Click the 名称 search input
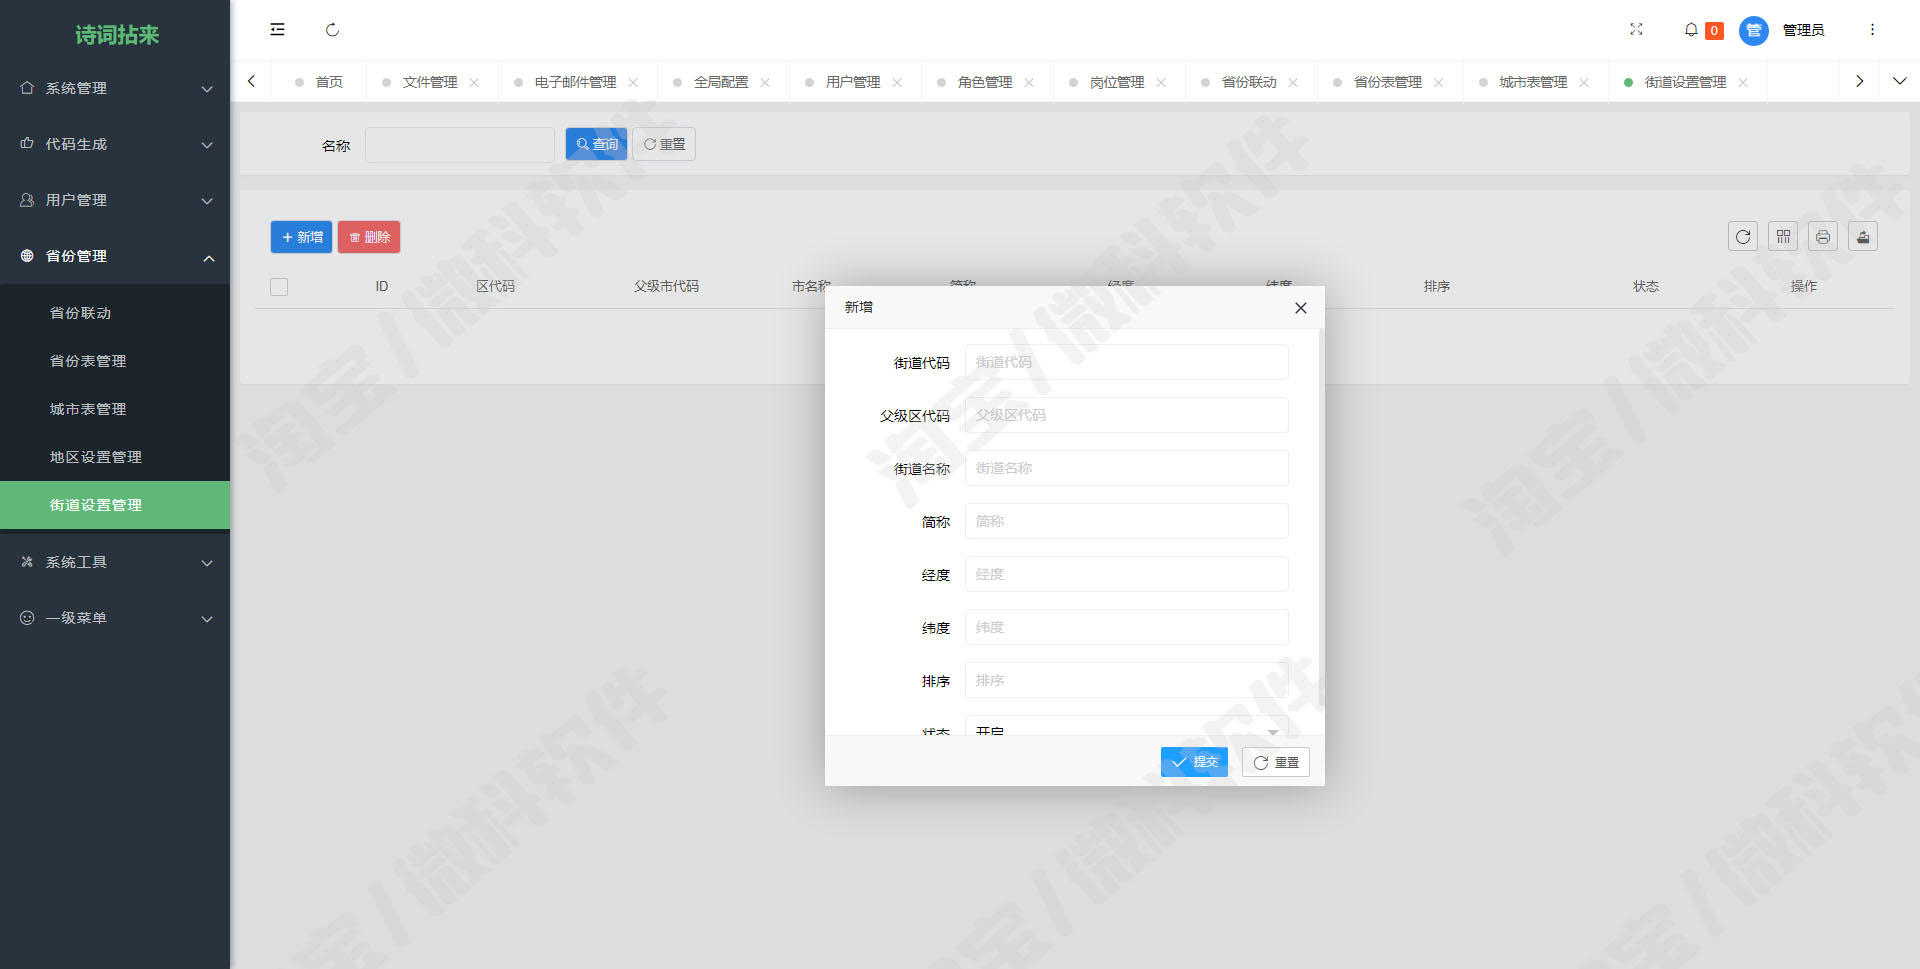Viewport: 1920px width, 969px height. [x=460, y=145]
